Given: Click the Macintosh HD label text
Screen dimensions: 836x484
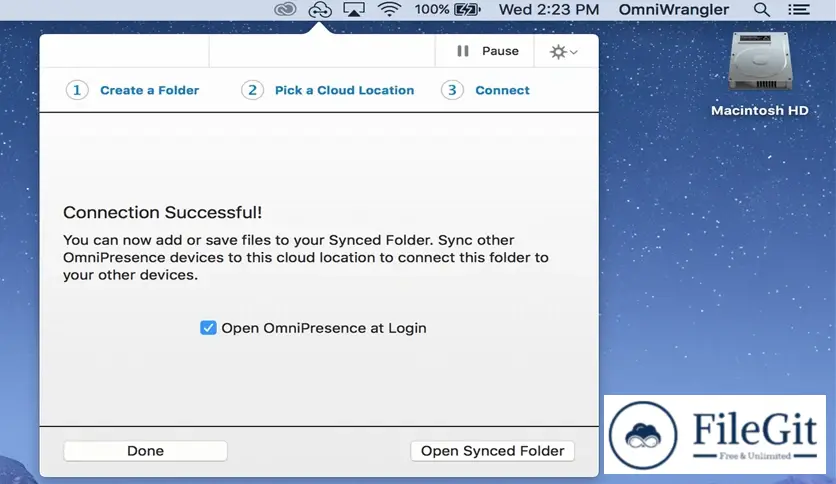Looking at the screenshot, I should pos(760,110).
